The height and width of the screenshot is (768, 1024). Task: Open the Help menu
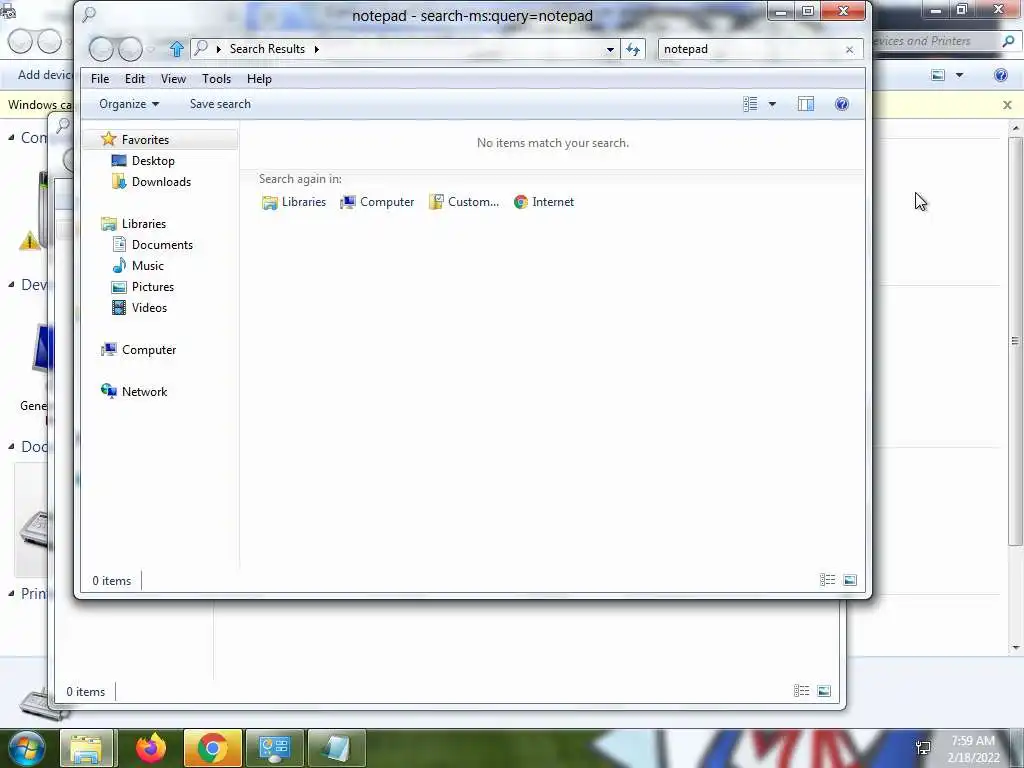(x=259, y=78)
